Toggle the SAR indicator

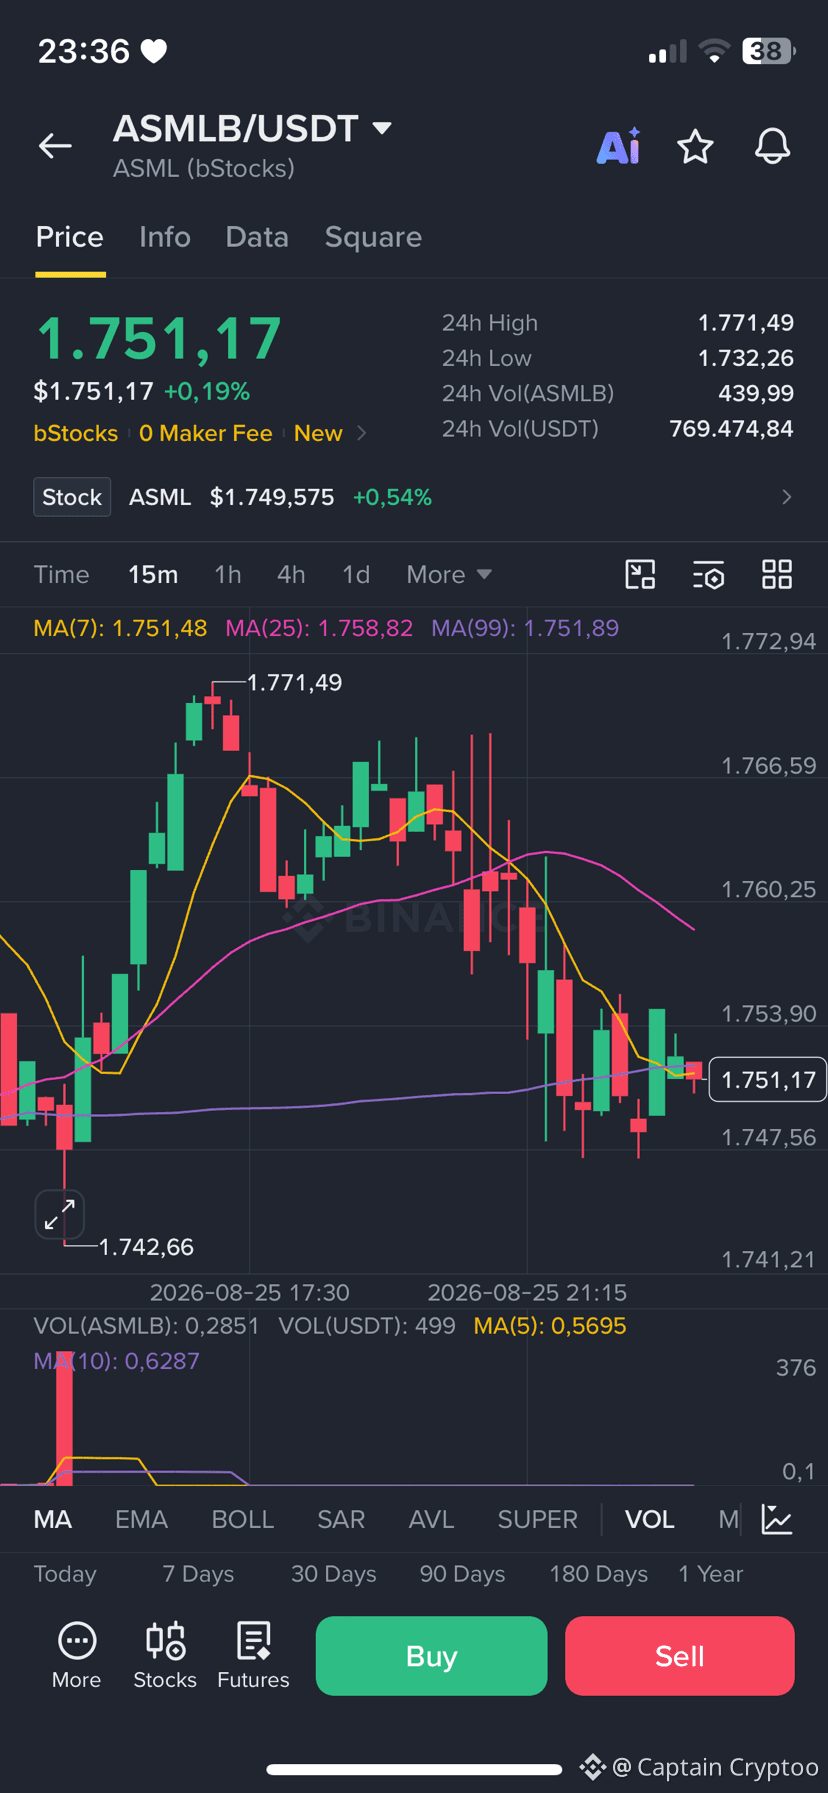pyautogui.click(x=341, y=1519)
